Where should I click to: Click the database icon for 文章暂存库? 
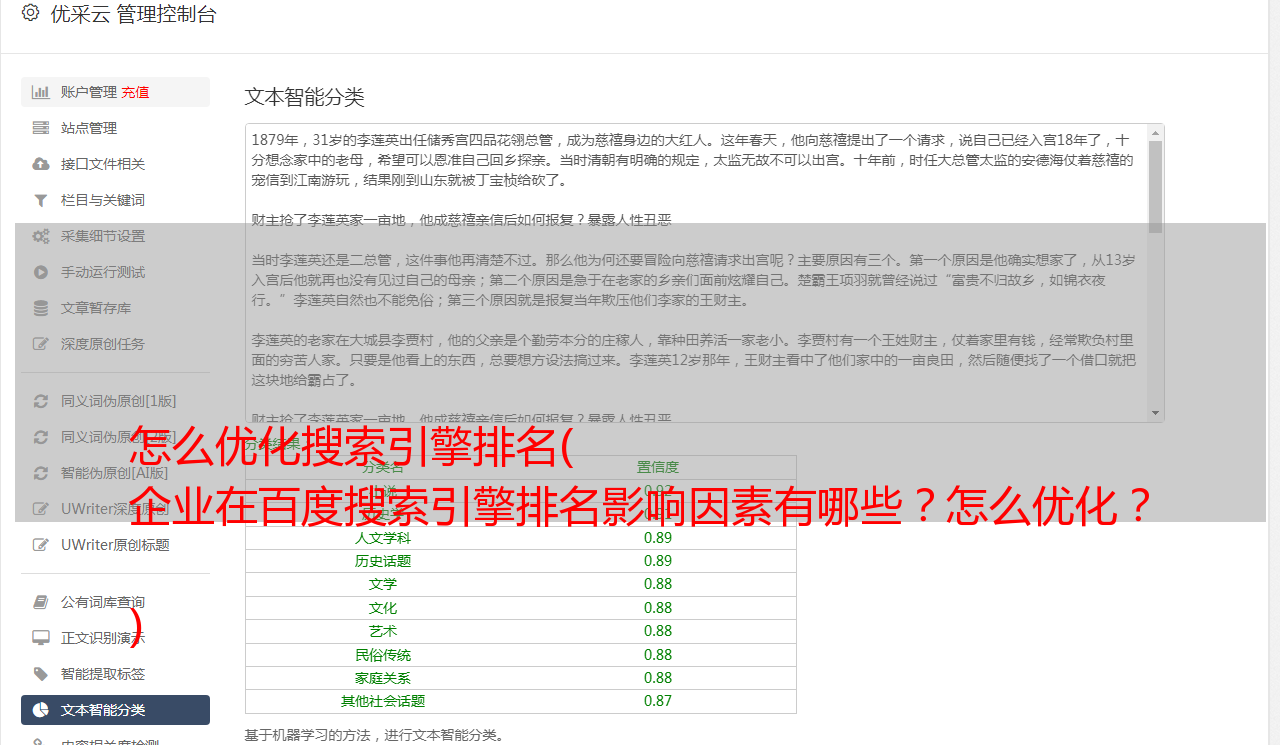point(41,308)
